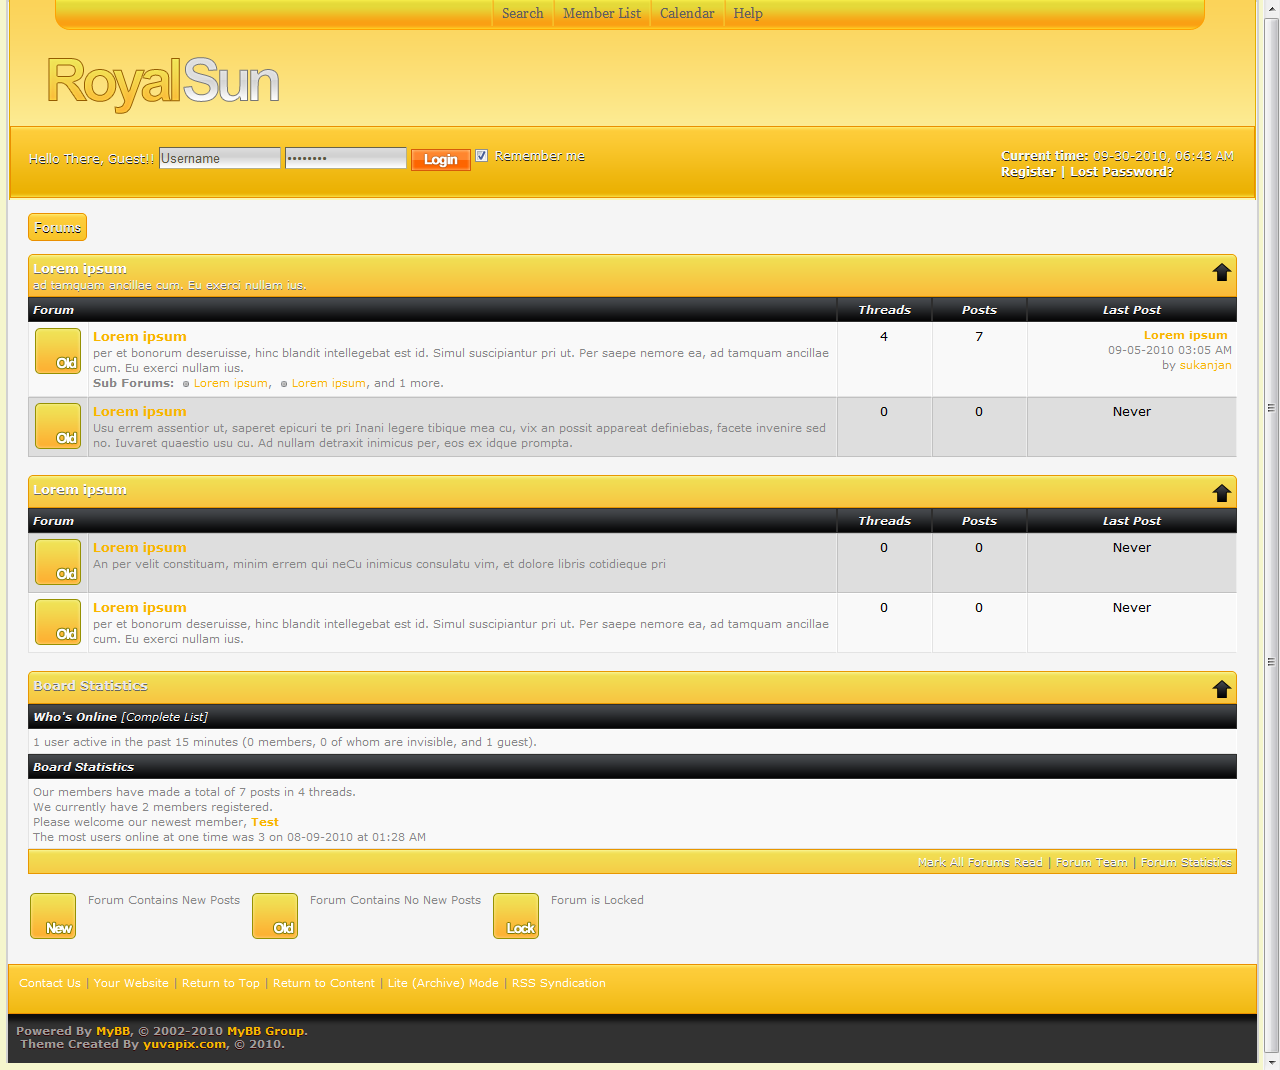Click into the Username input field
Screen dimensions: 1280x1070
[x=220, y=158]
